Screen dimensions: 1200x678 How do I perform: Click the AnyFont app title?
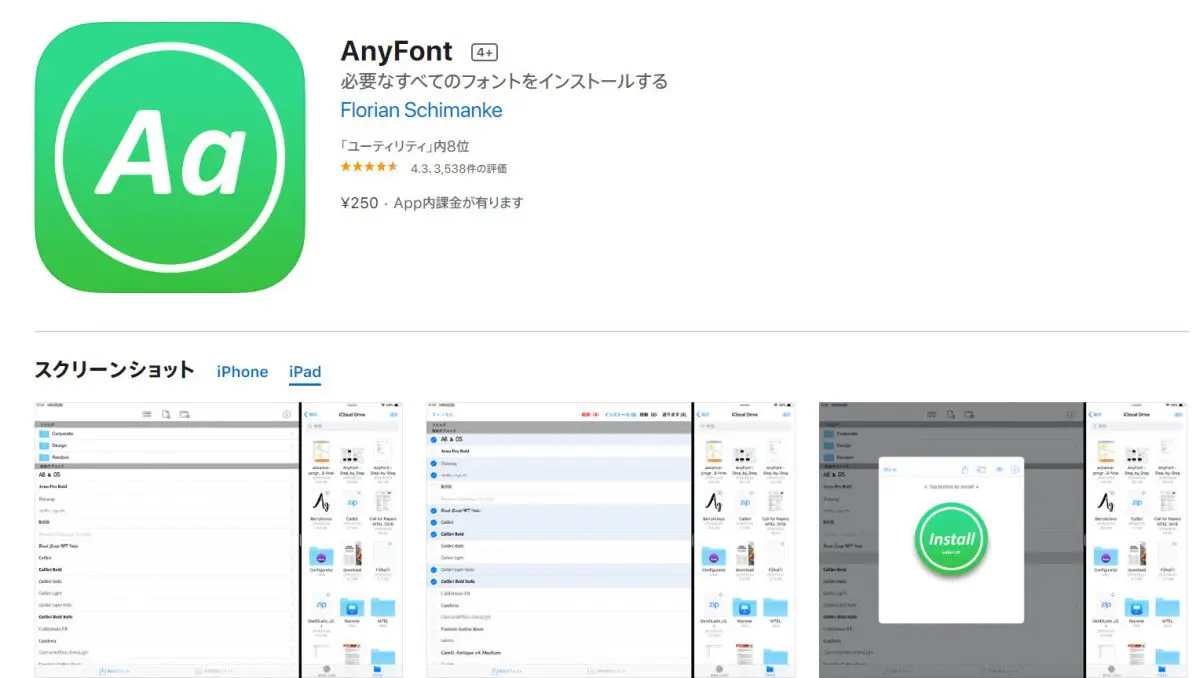coord(397,51)
